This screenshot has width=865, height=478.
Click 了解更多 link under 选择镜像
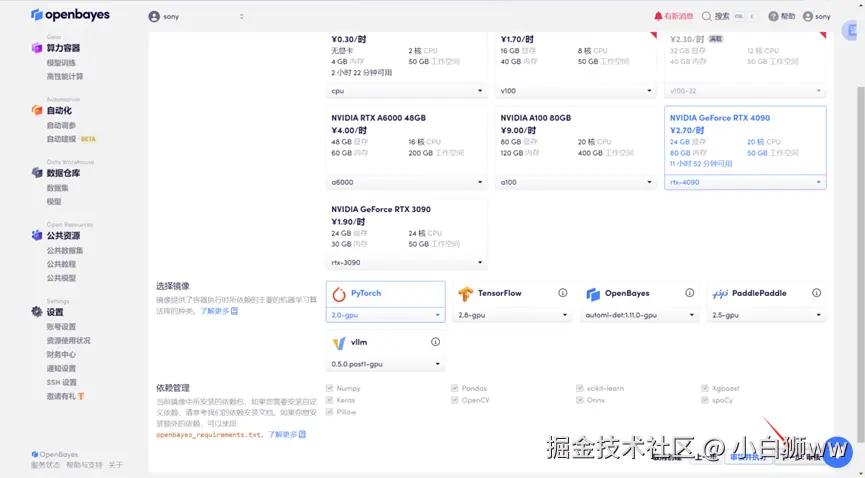tap(214, 311)
